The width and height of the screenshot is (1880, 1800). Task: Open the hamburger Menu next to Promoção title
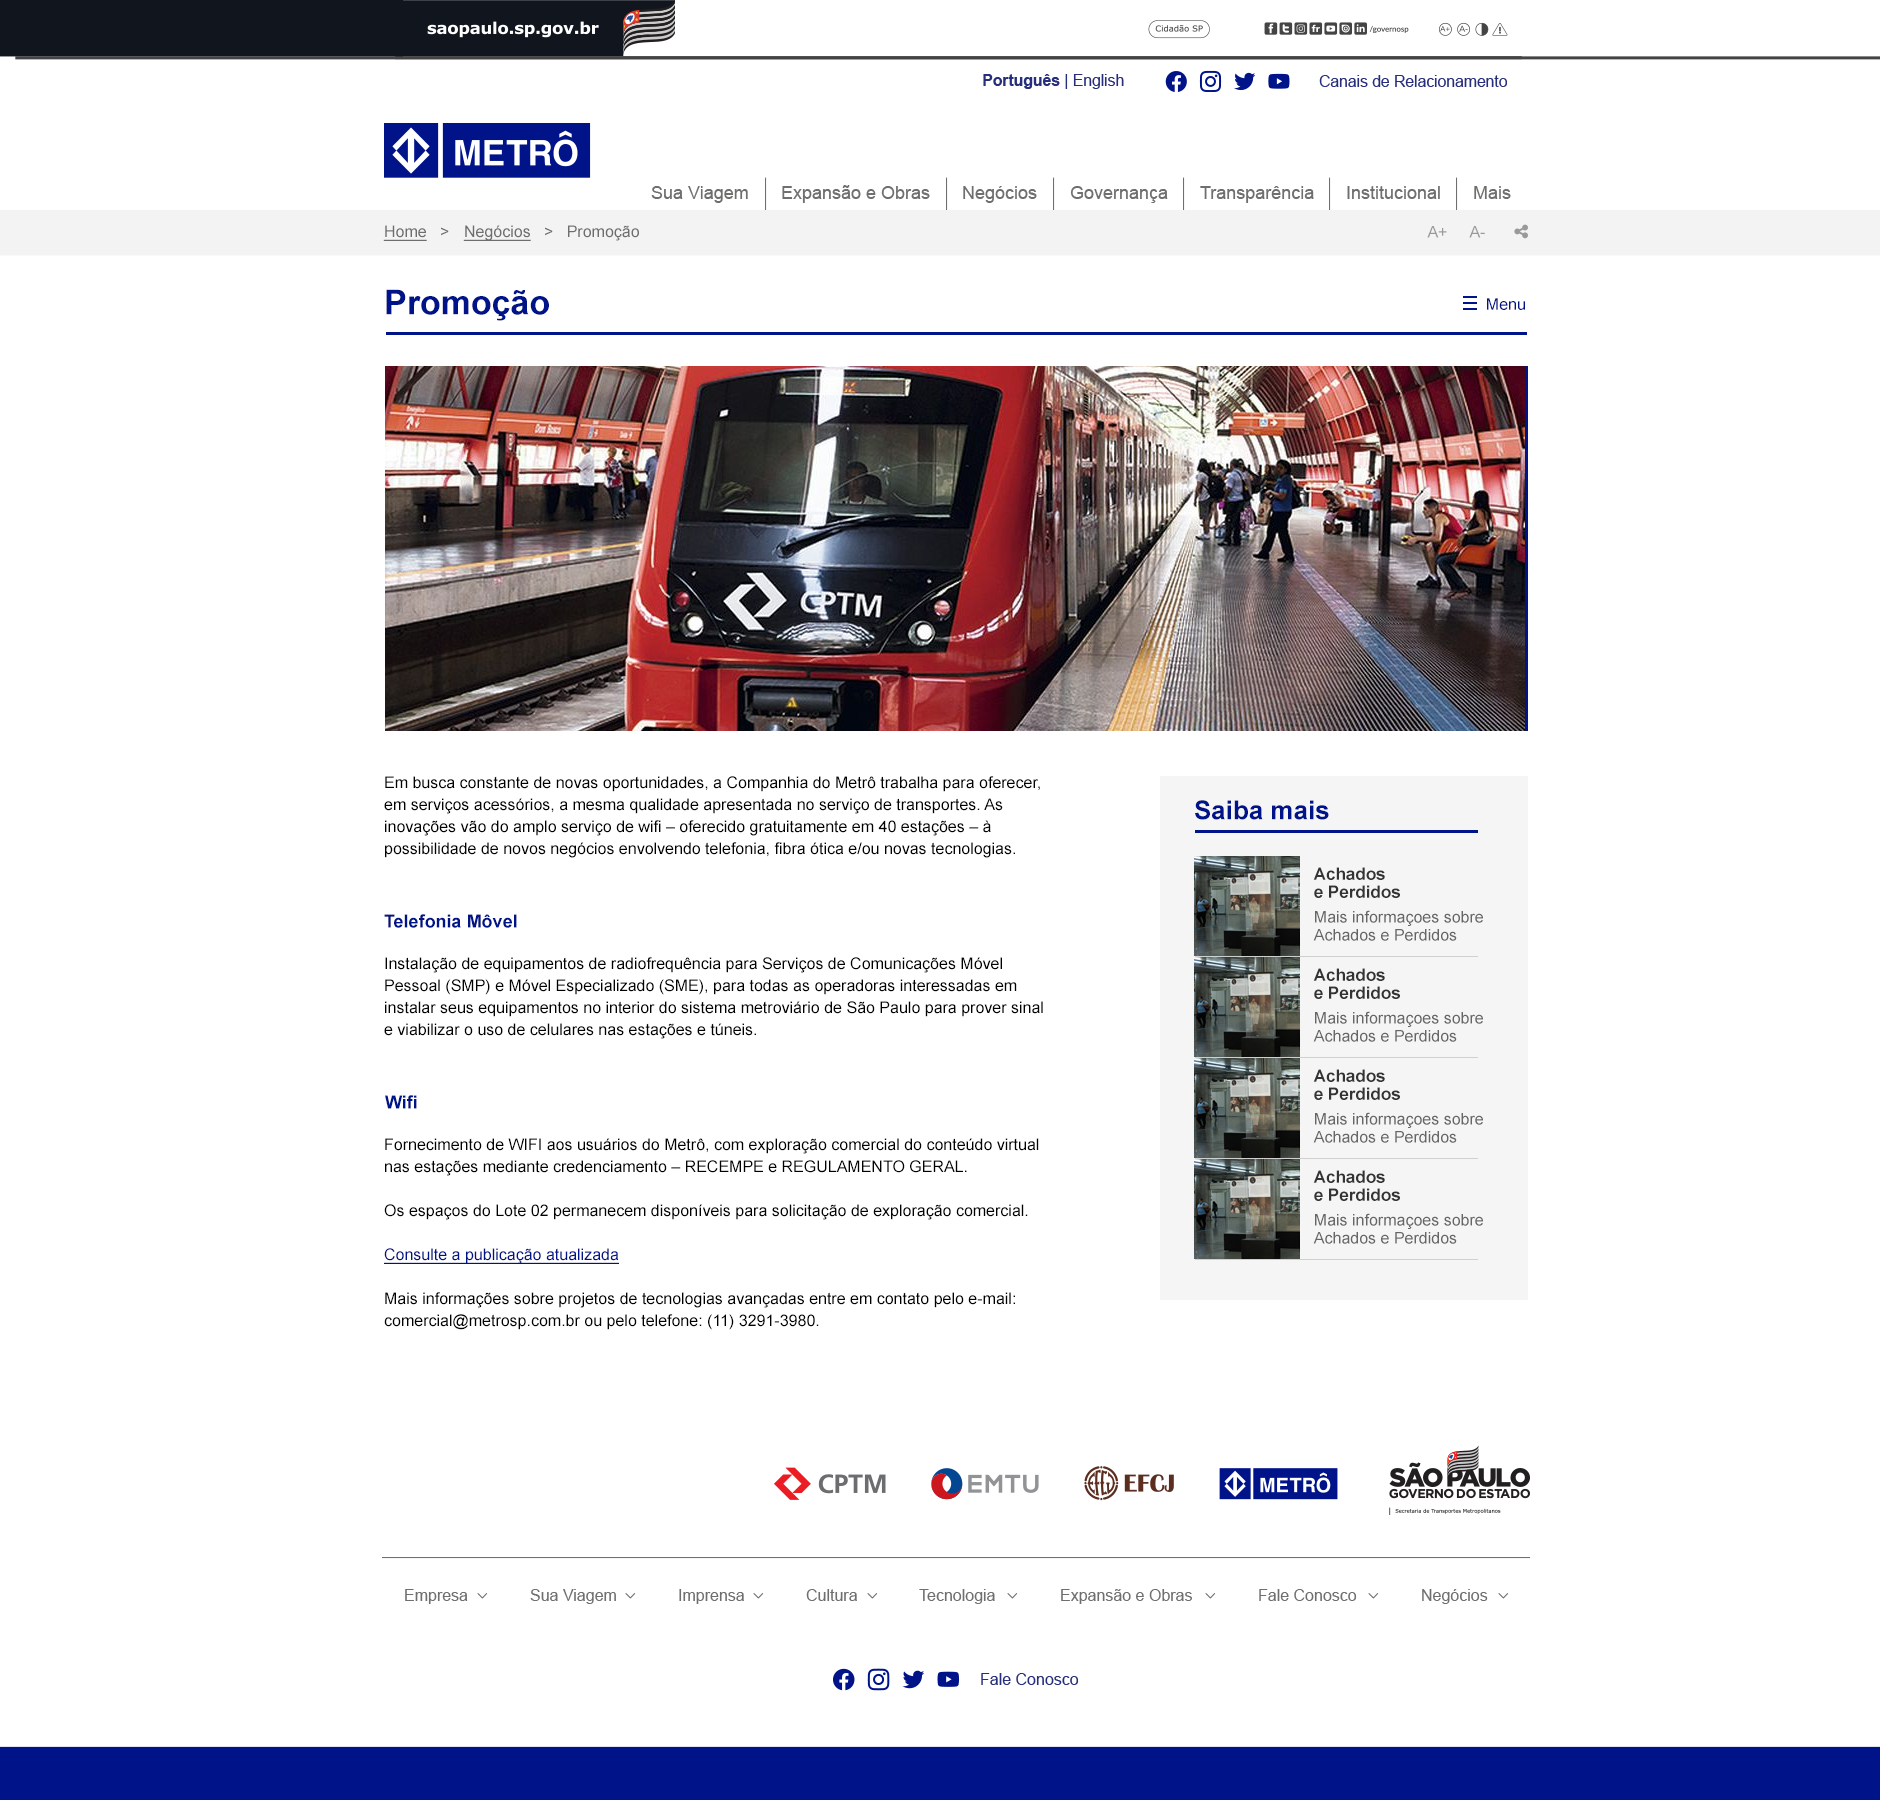point(1494,304)
